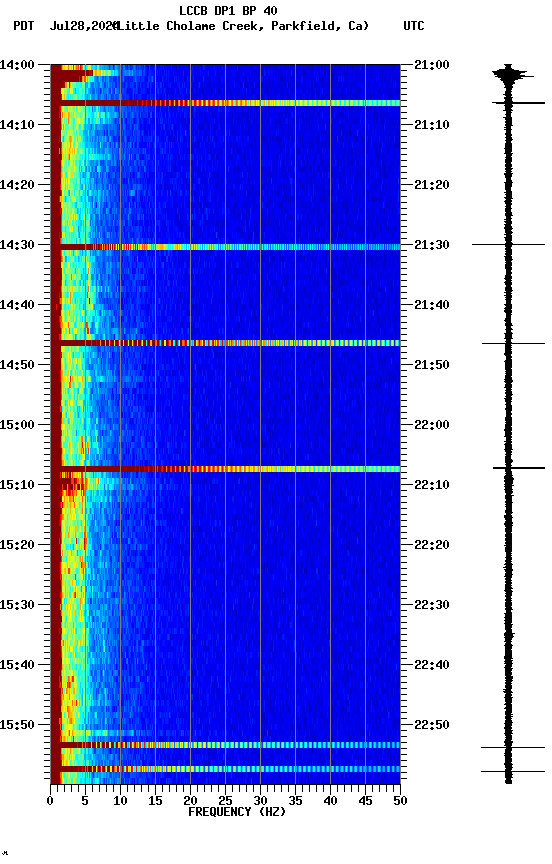Click the 21:50 UTC time label

(432, 365)
